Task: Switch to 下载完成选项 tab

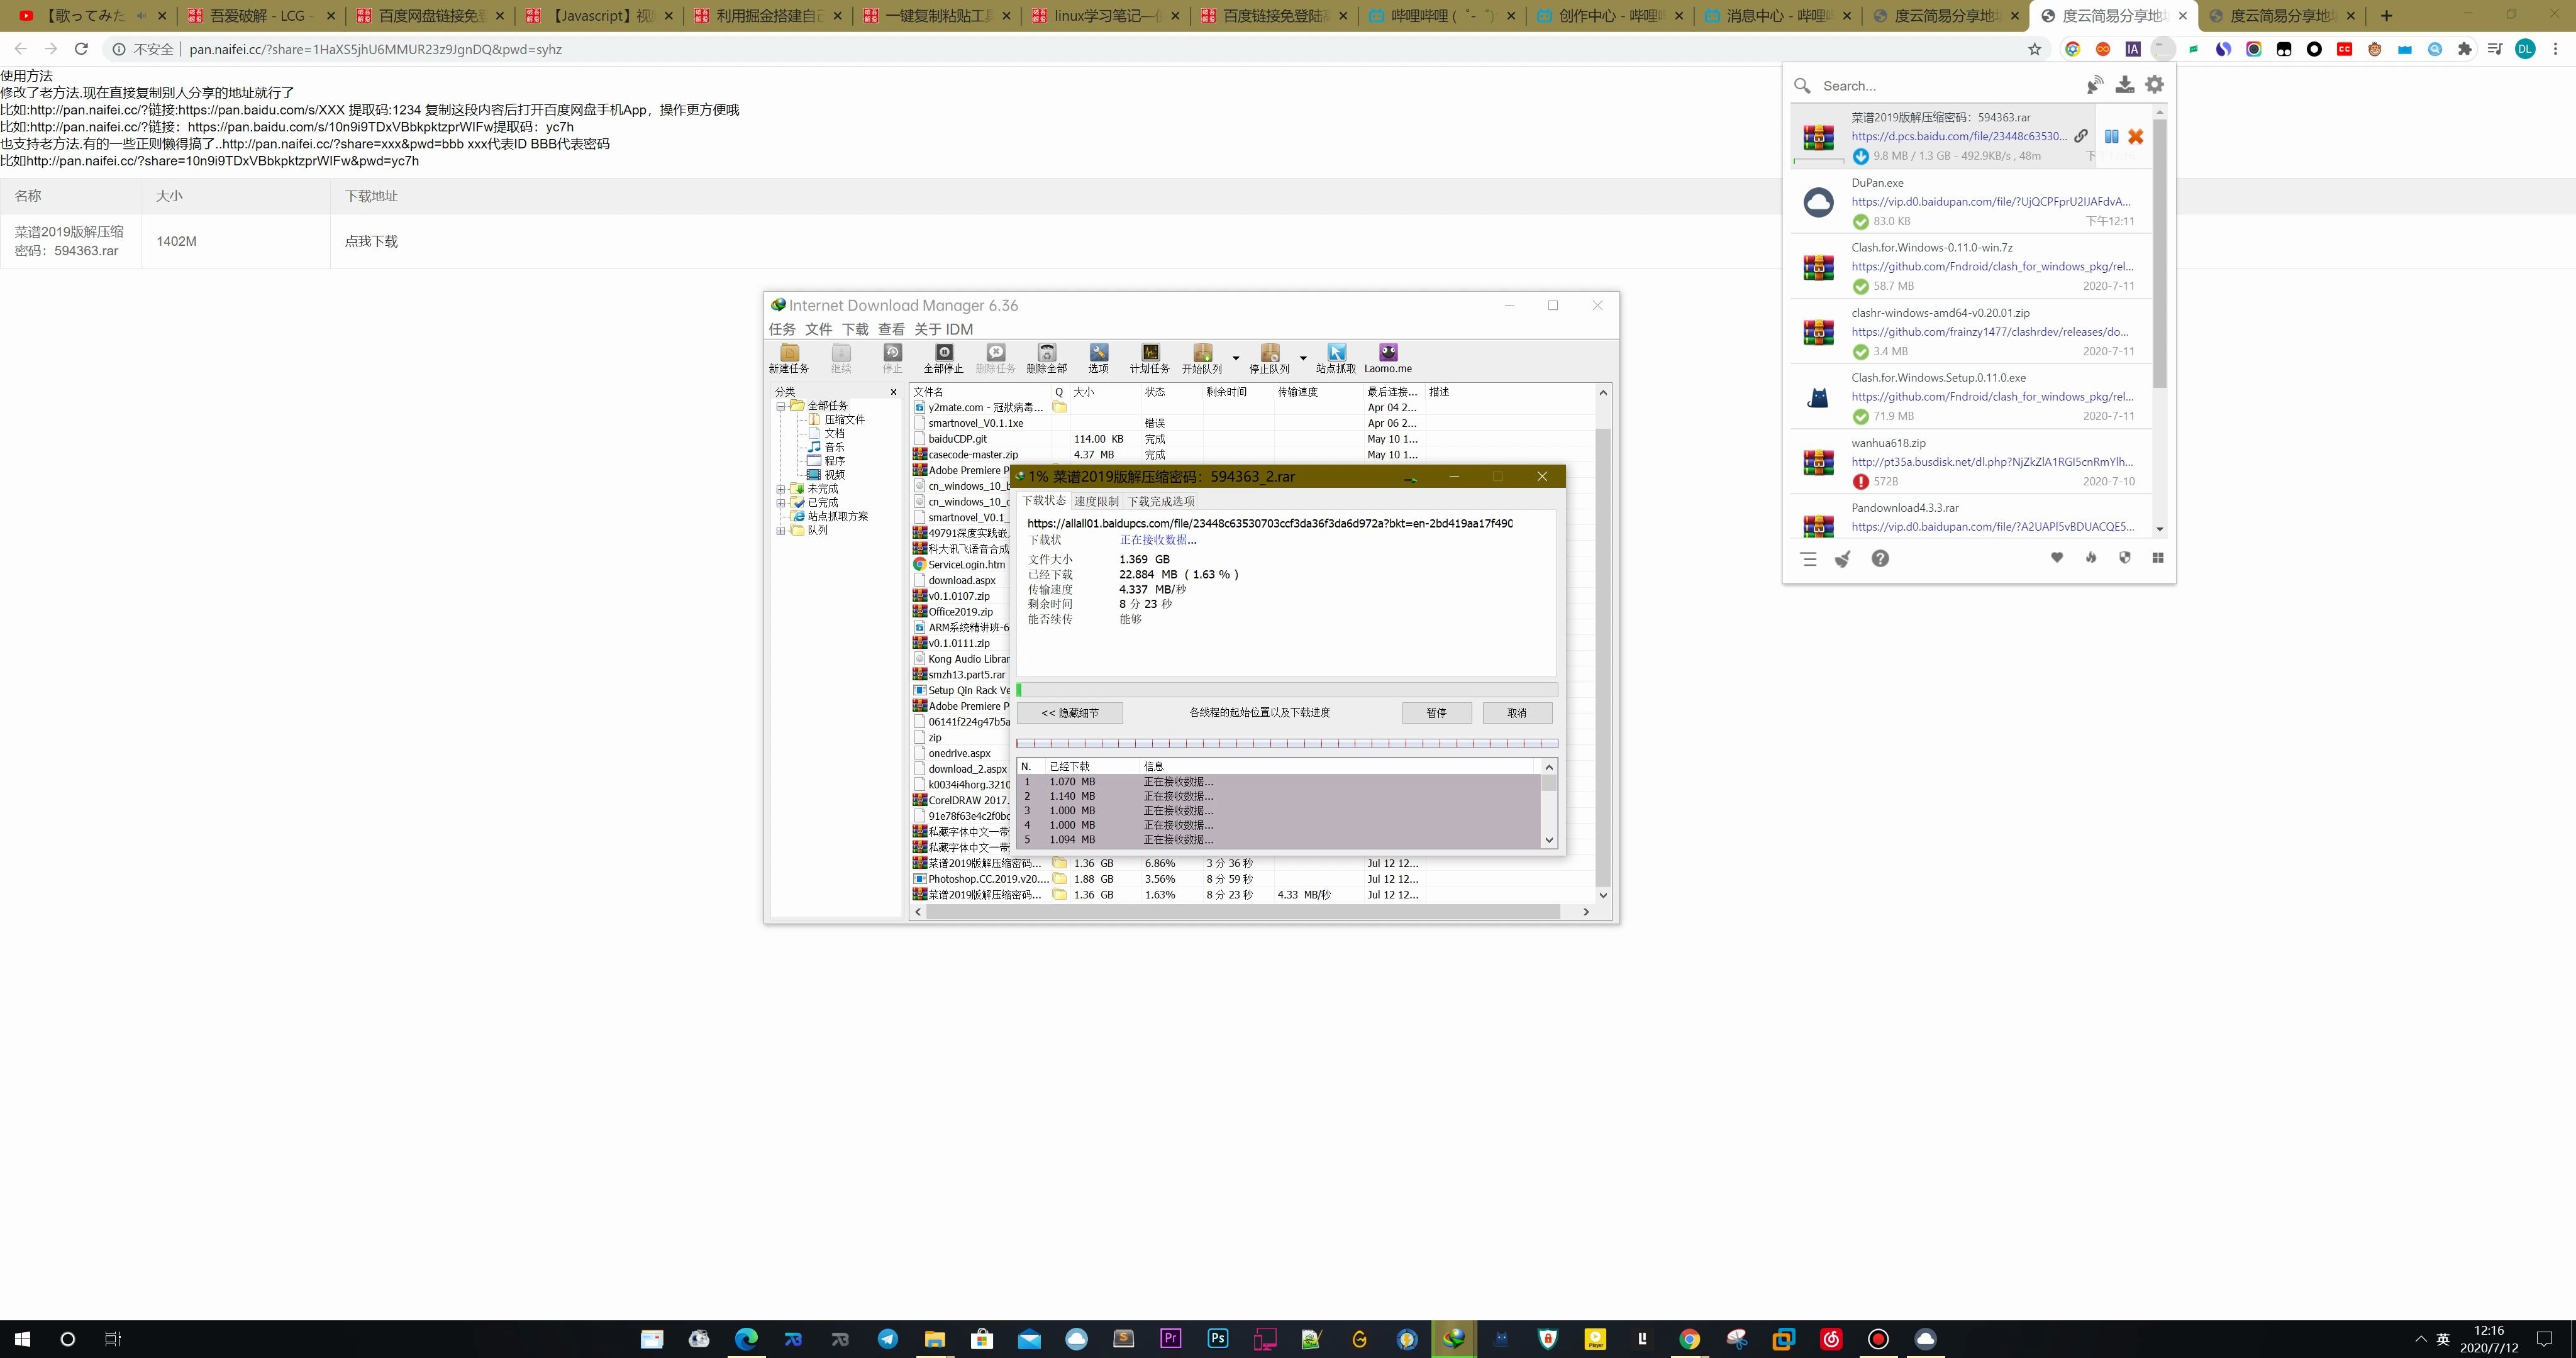Action: point(1161,501)
